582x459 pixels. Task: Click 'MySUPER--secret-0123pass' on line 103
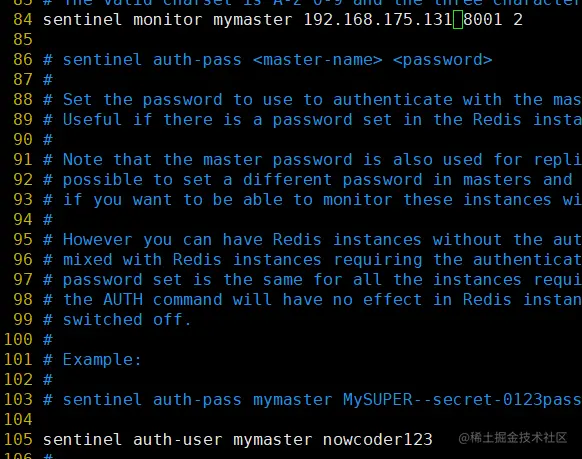coord(462,400)
